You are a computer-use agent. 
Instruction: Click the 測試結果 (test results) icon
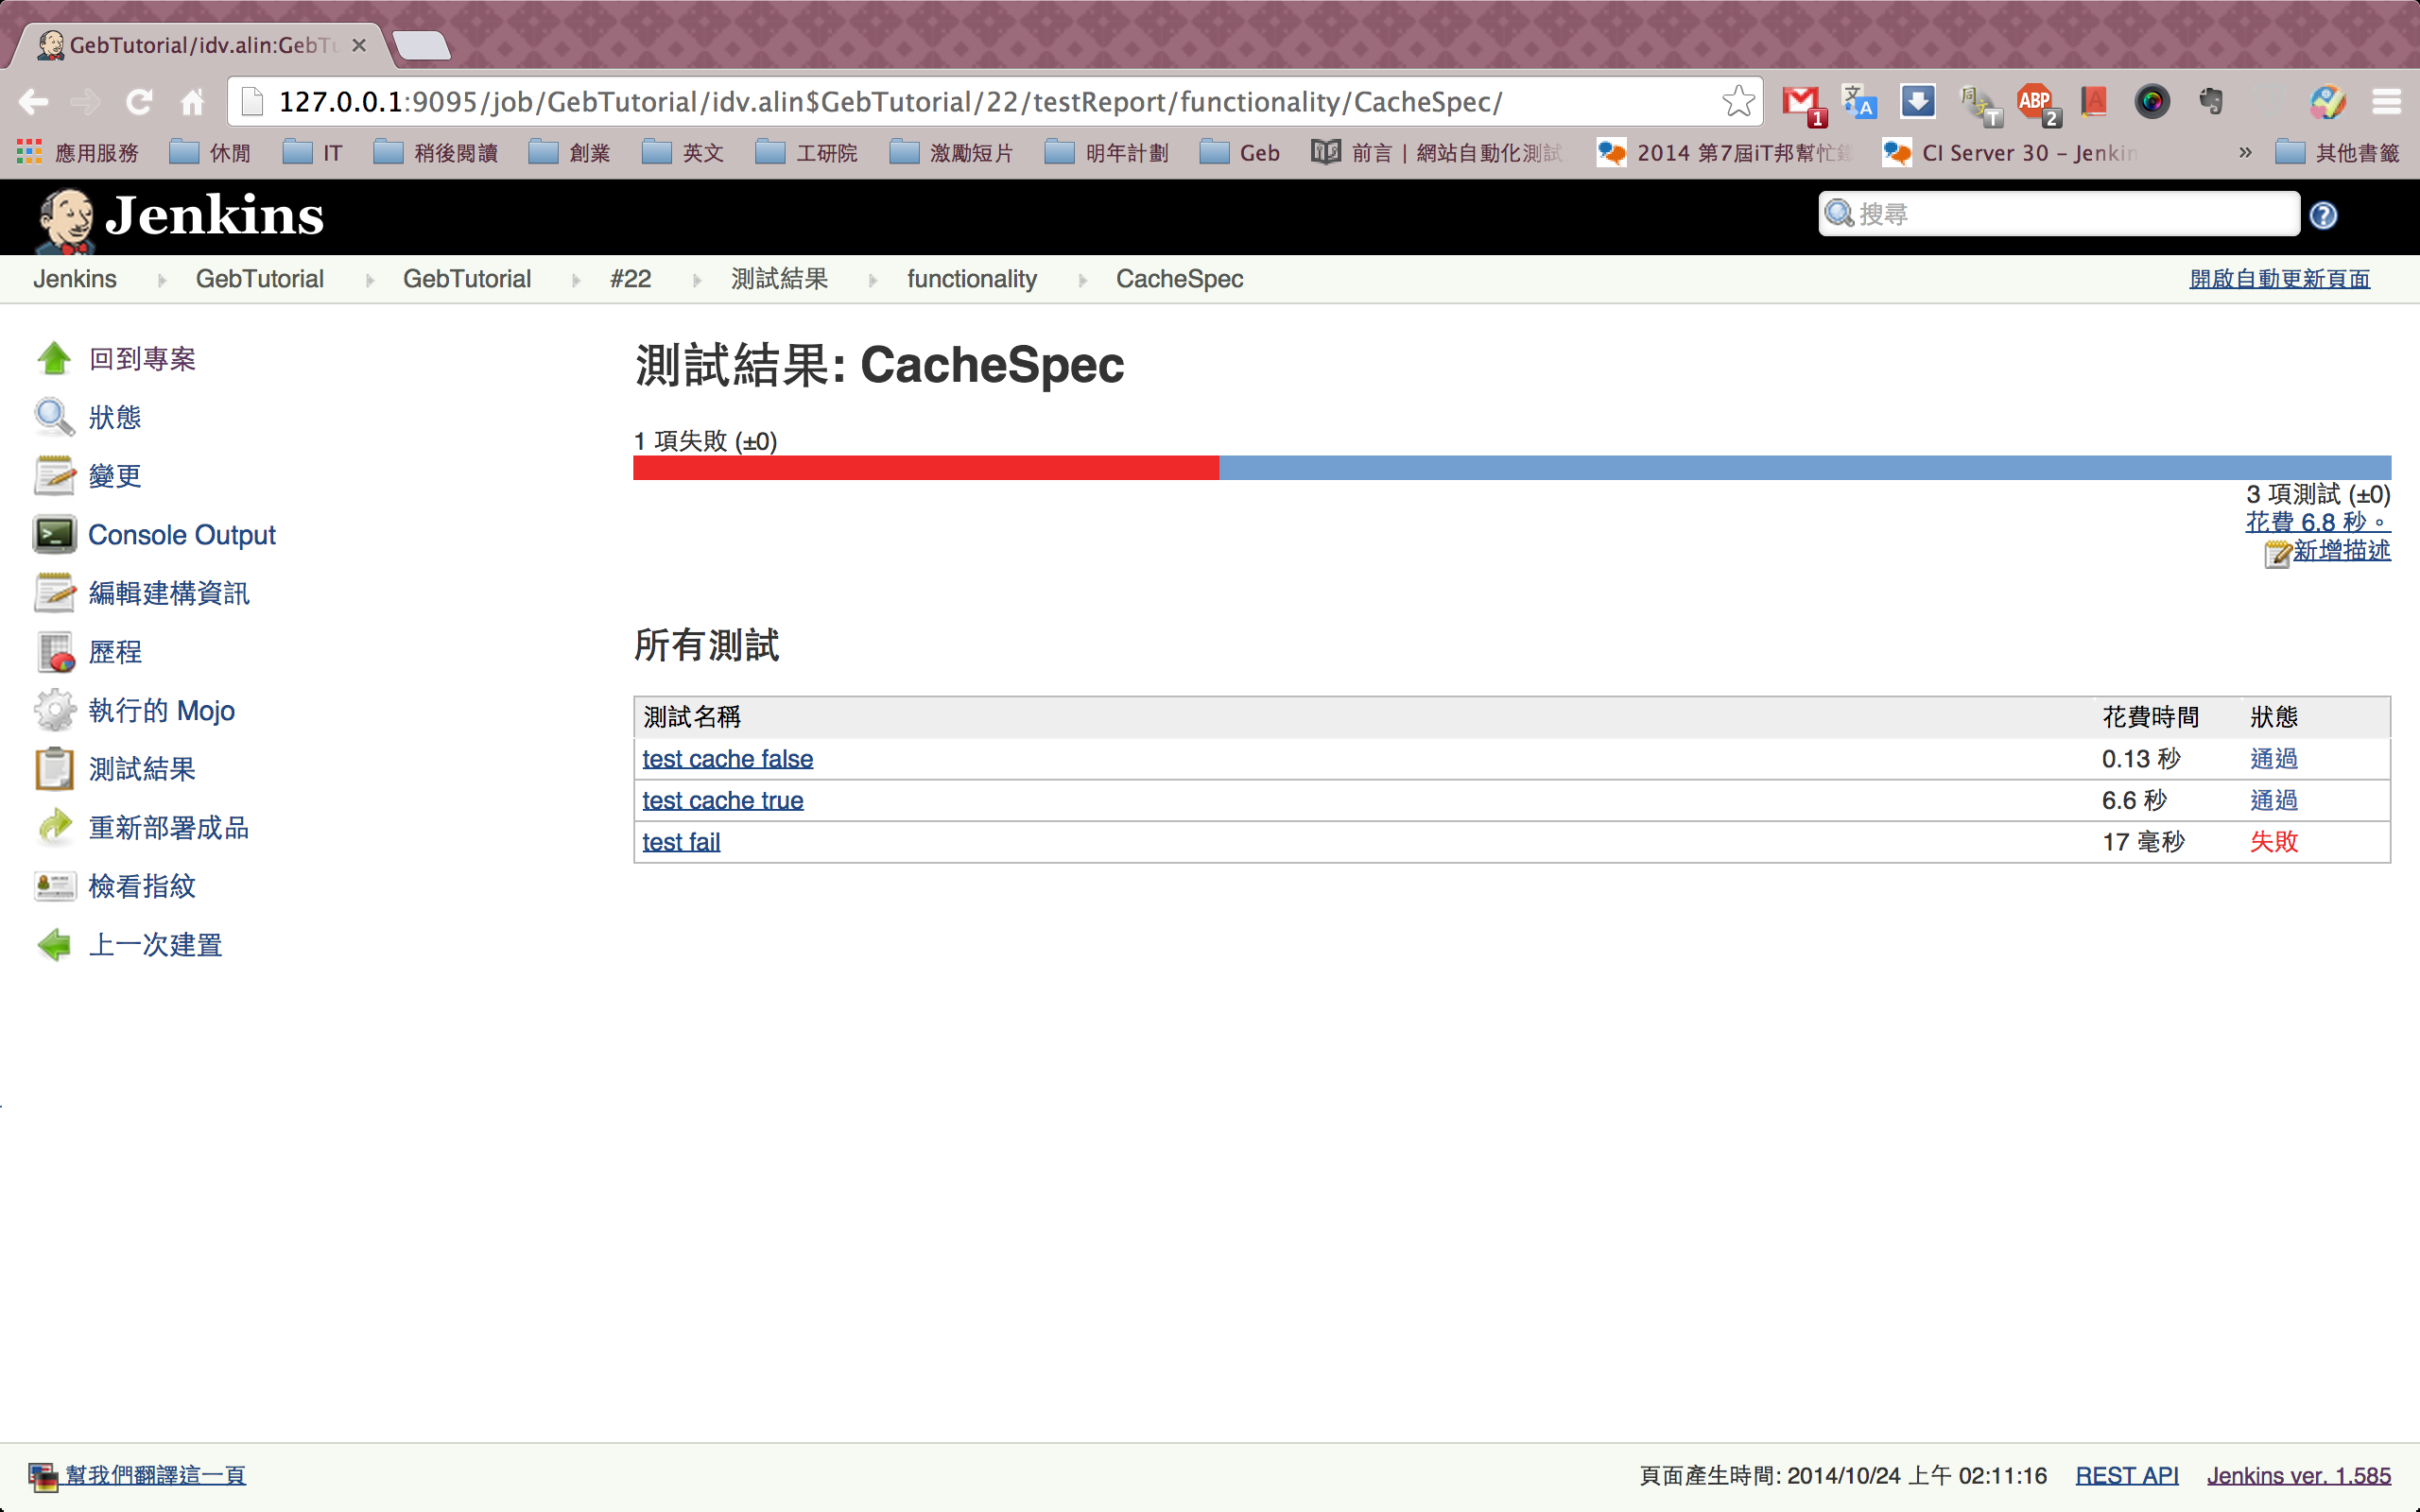[52, 766]
